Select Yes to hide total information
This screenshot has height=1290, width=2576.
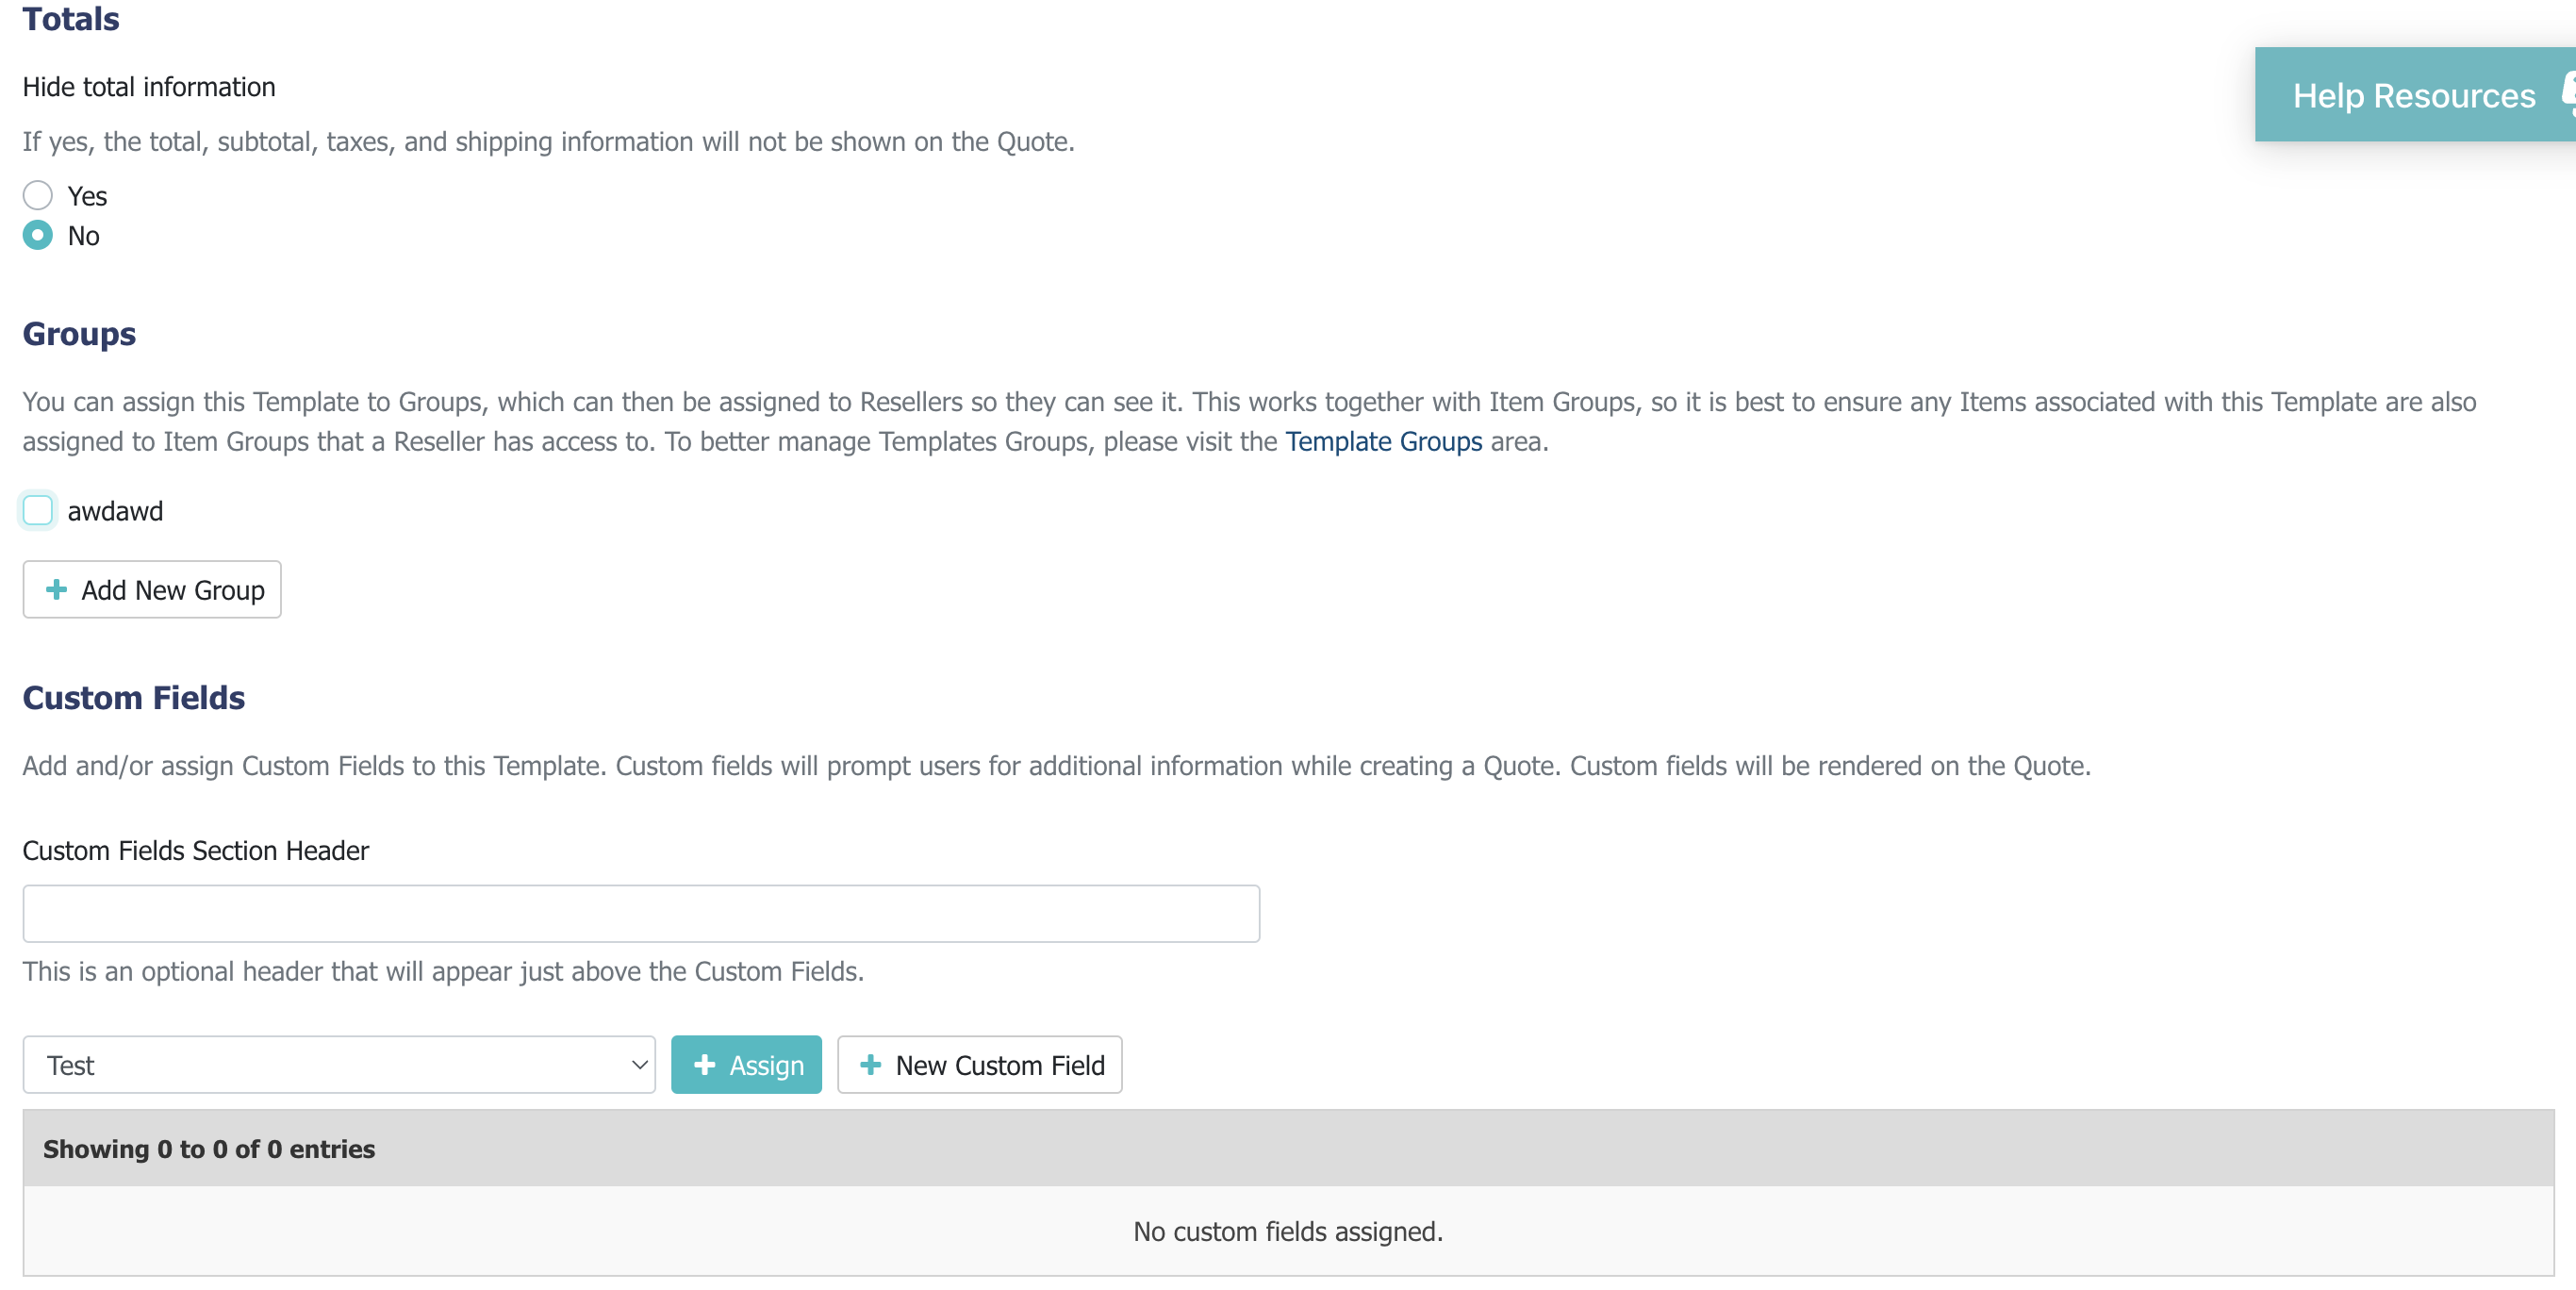38,195
